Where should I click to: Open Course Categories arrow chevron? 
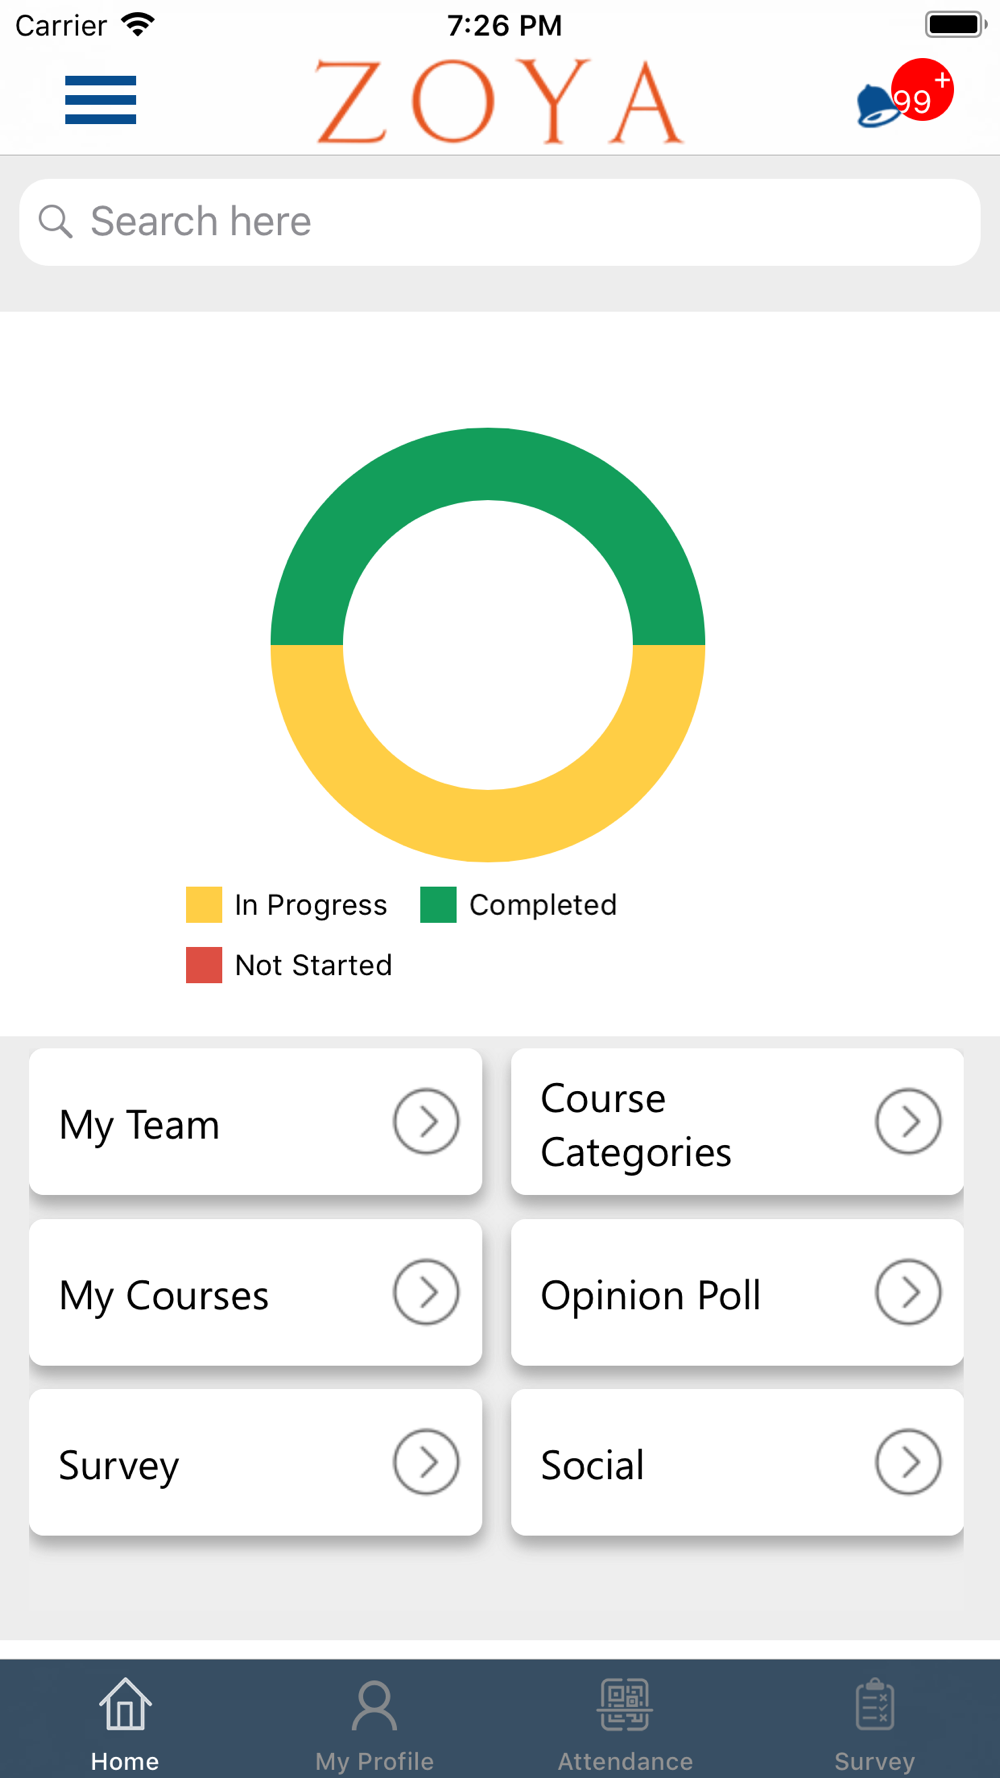908,1122
